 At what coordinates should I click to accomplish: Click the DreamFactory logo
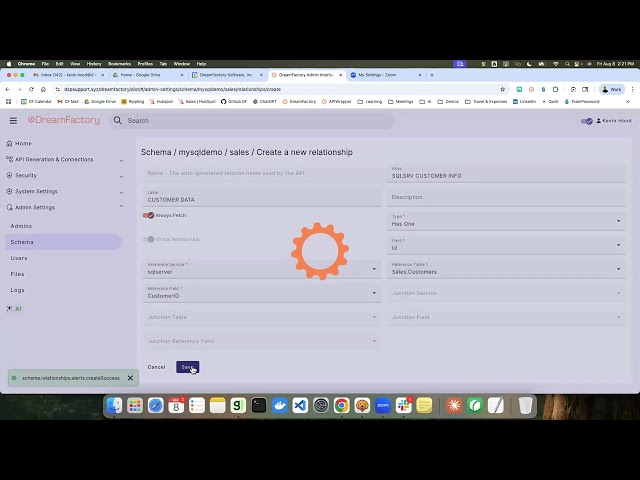[x=64, y=120]
